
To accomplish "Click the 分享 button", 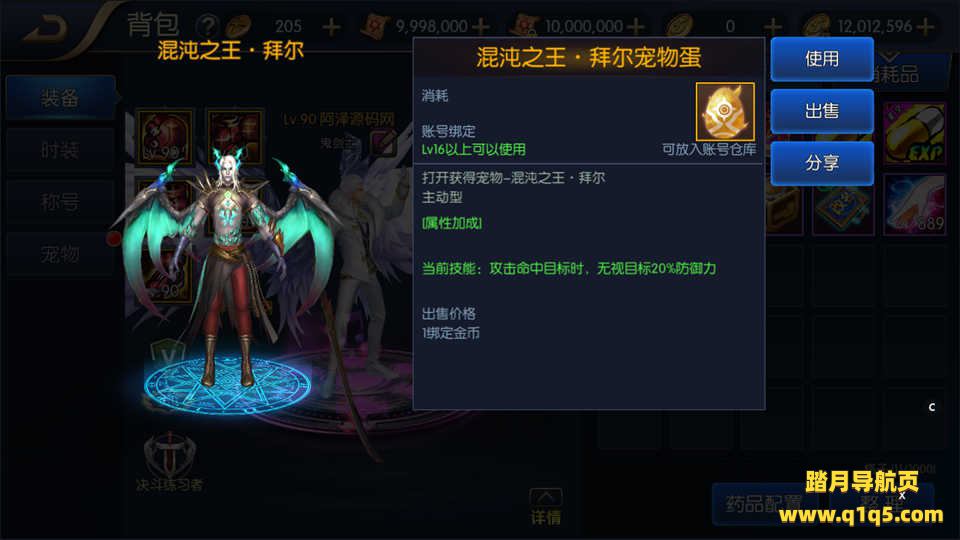I will point(822,163).
